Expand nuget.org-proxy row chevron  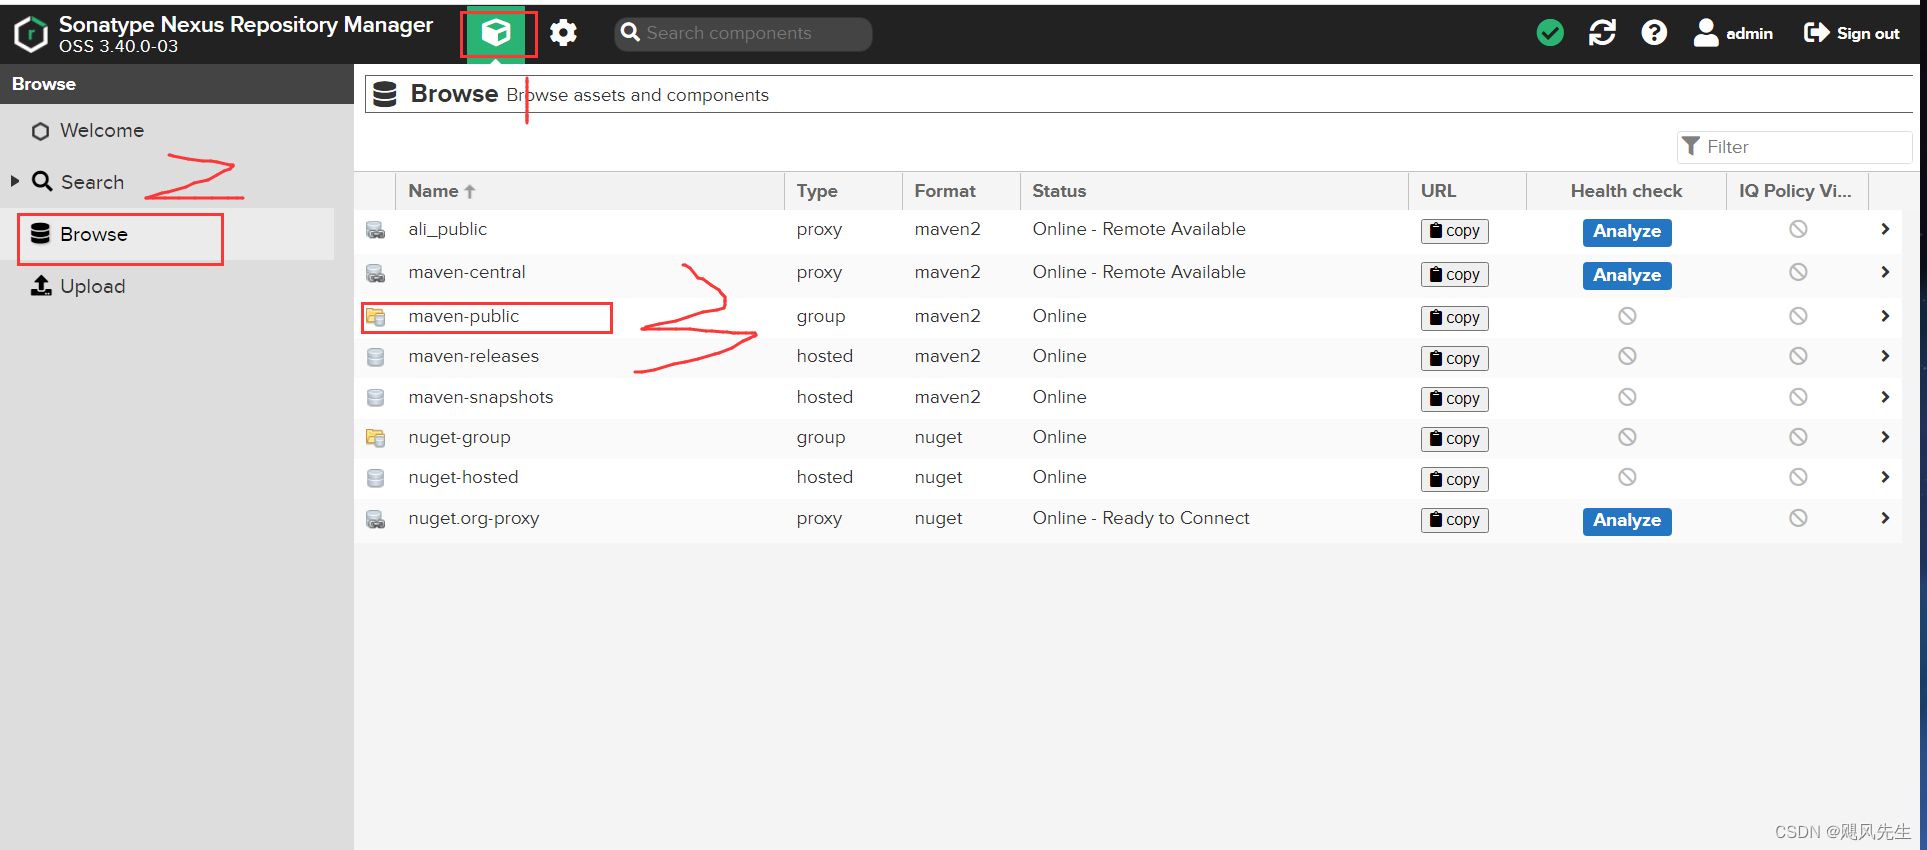1885,518
